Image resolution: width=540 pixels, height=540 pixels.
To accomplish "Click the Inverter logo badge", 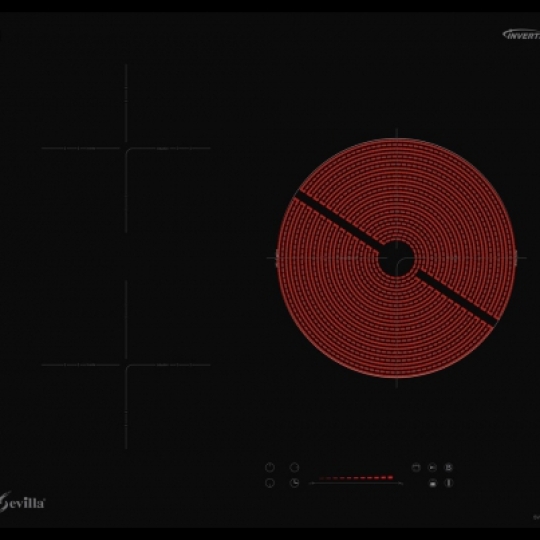I will coord(521,34).
